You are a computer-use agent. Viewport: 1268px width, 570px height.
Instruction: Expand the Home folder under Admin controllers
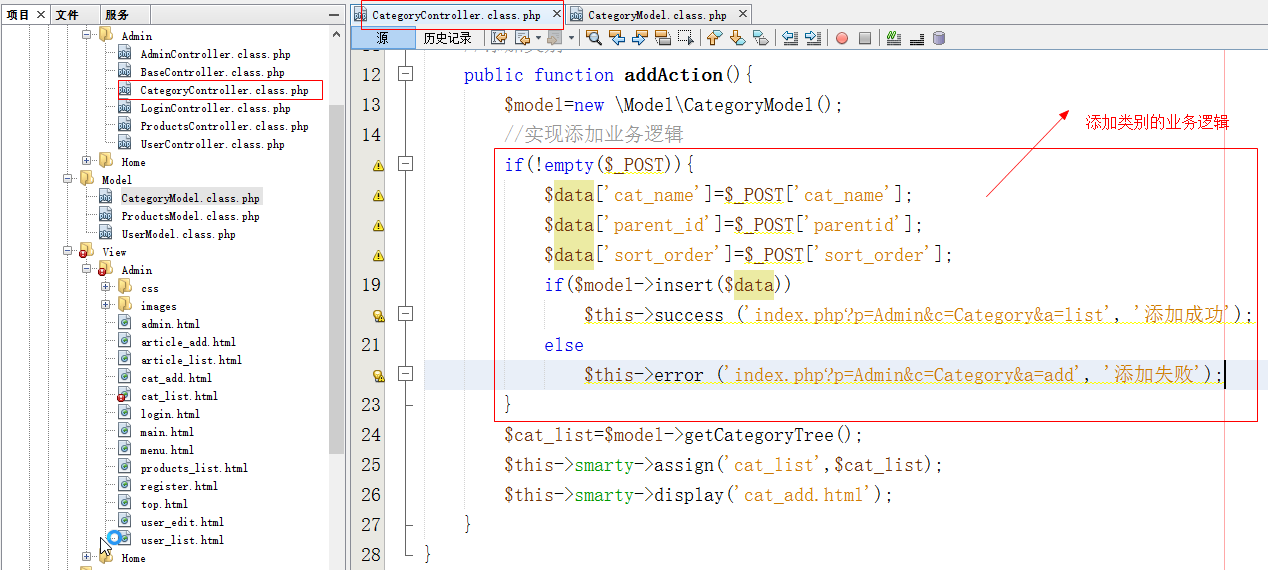pos(88,162)
